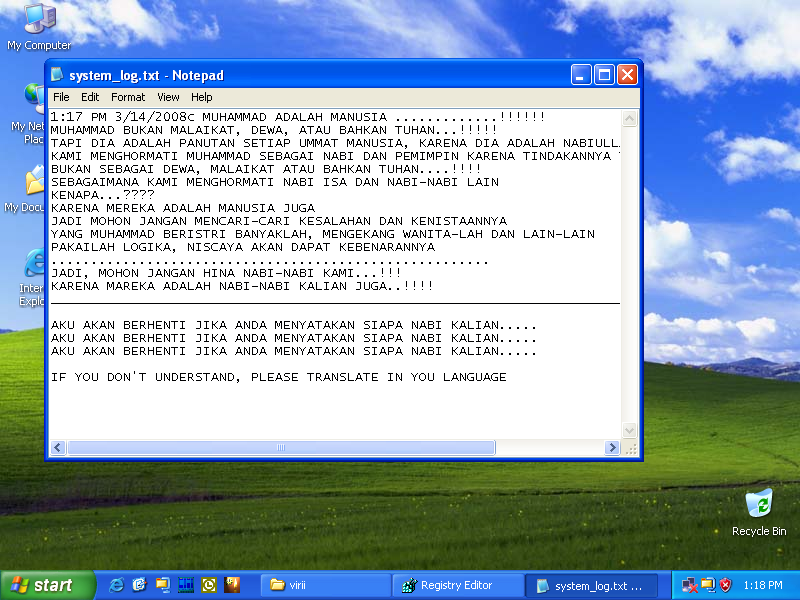Image resolution: width=800 pixels, height=600 pixels.
Task: Click the vertical scrollbar up arrow
Action: (x=630, y=119)
